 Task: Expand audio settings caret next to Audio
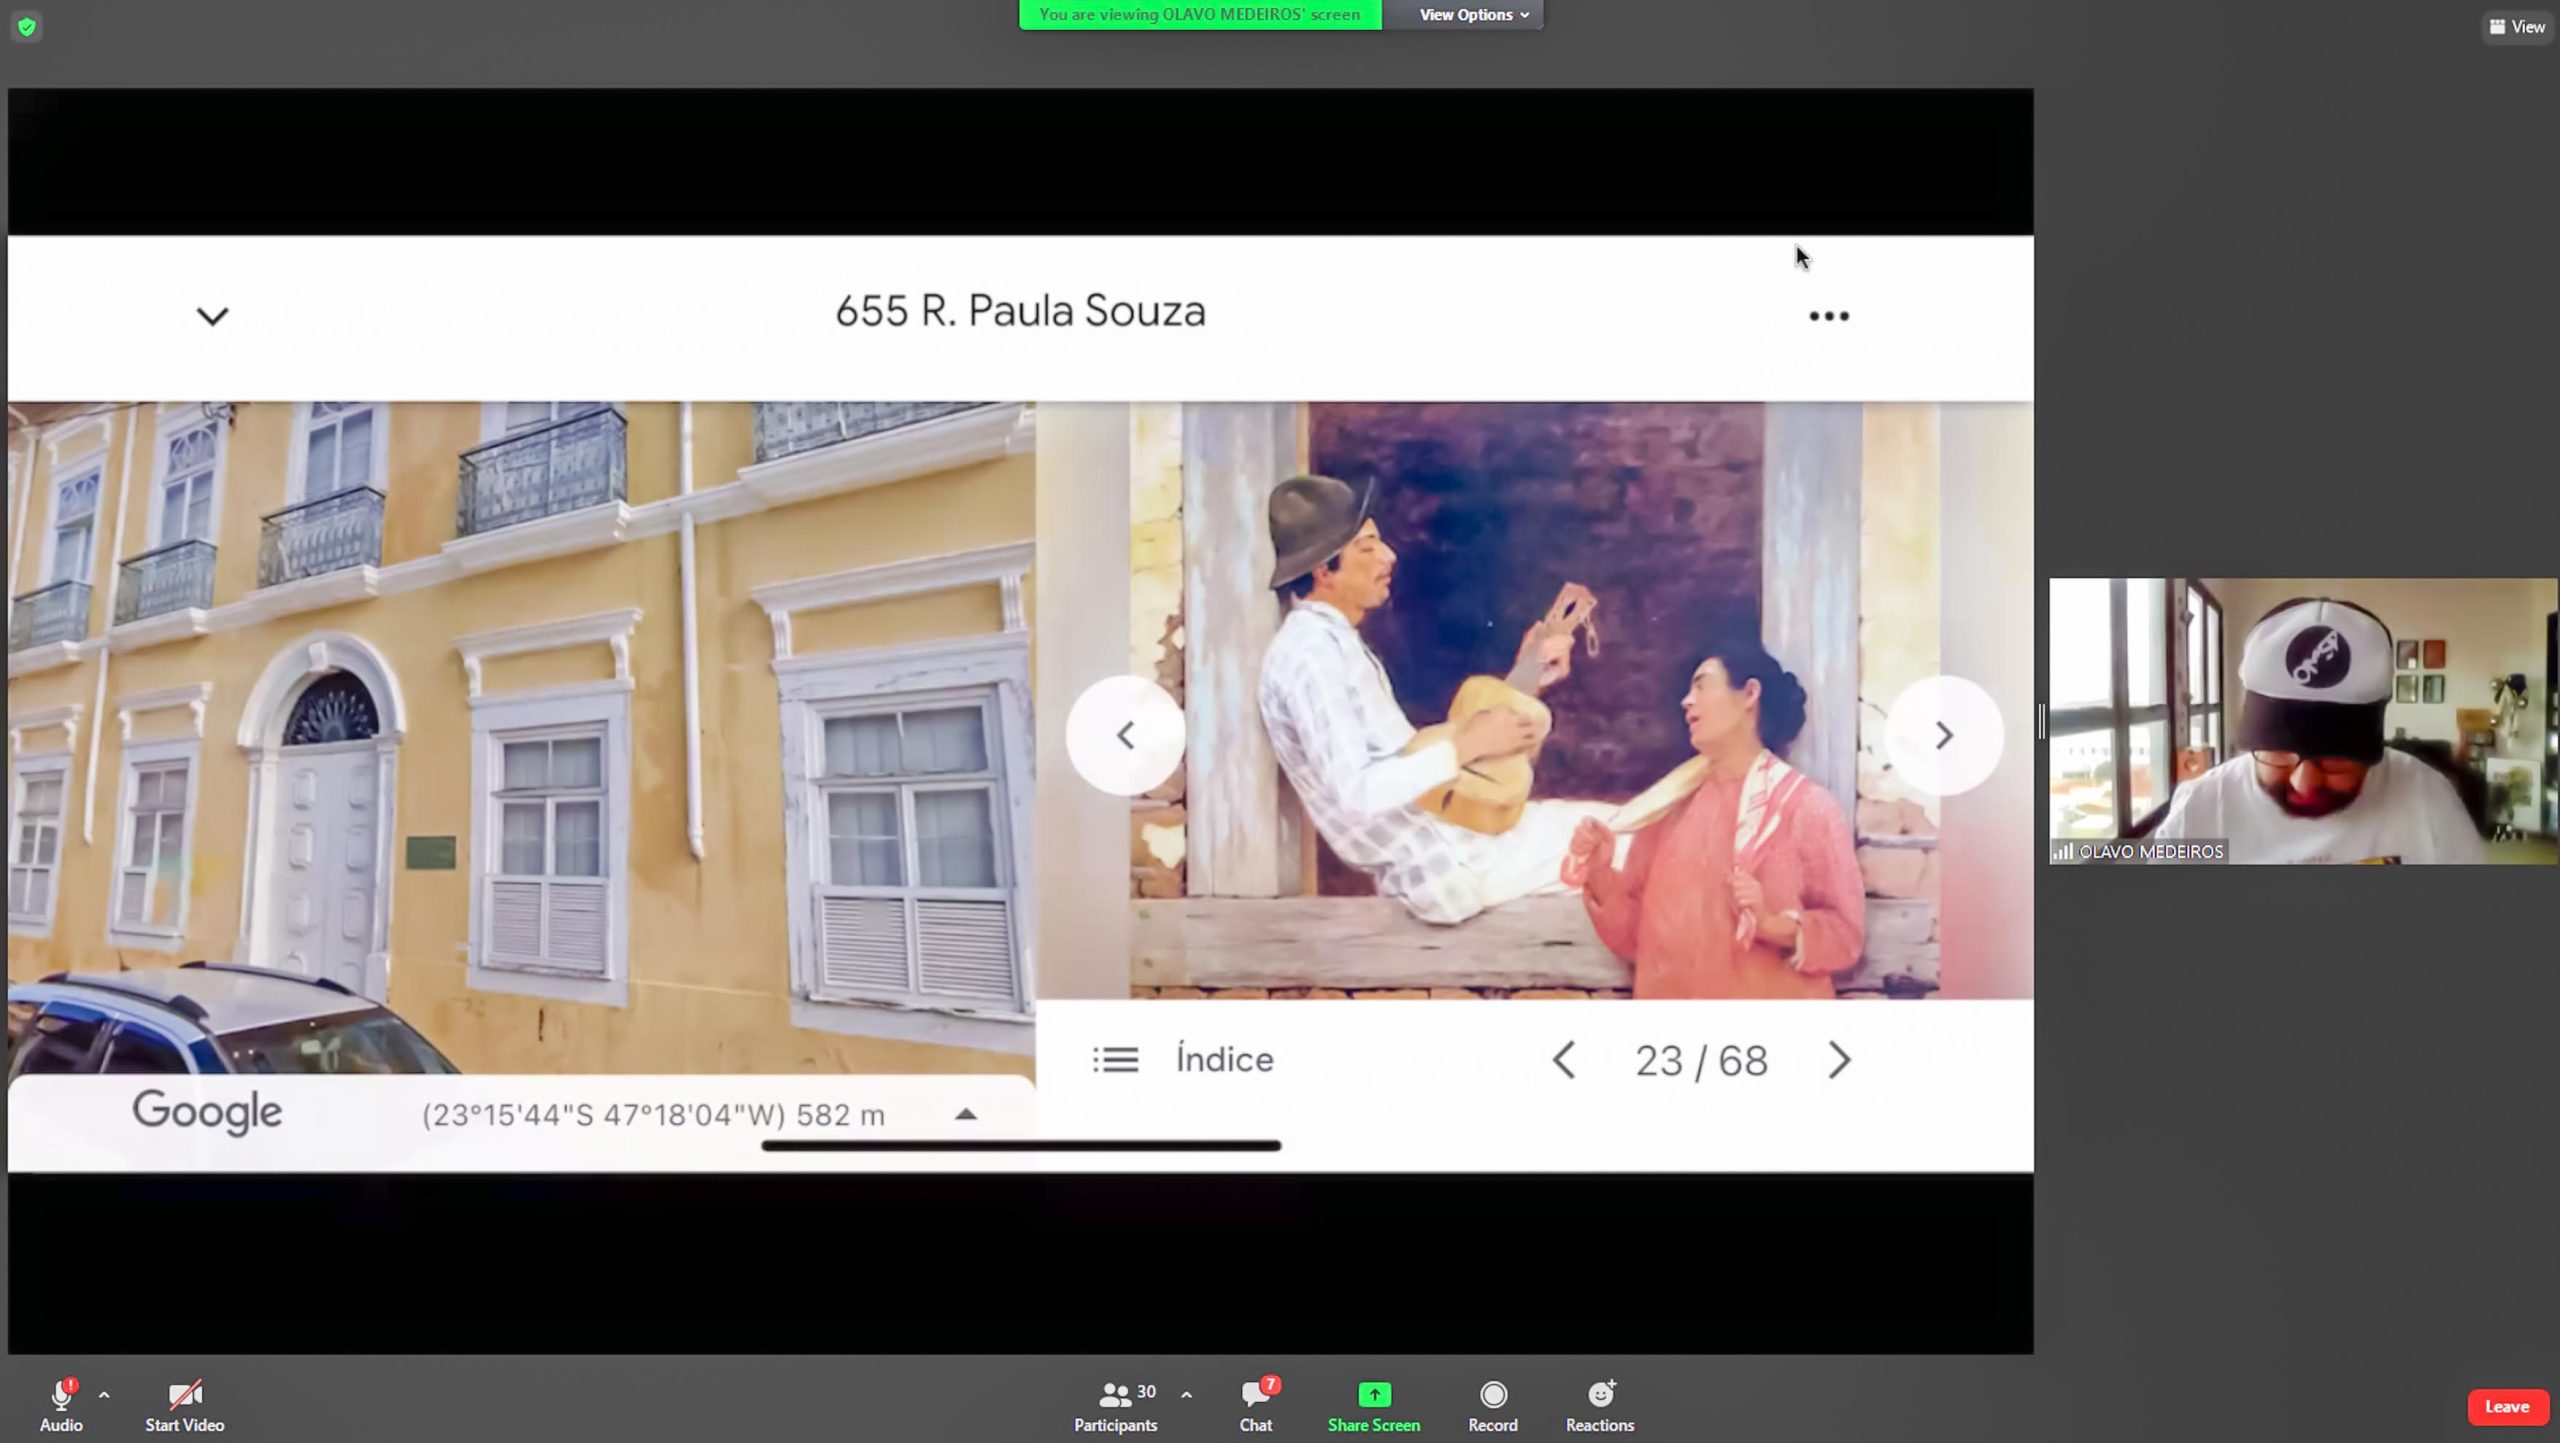104,1393
